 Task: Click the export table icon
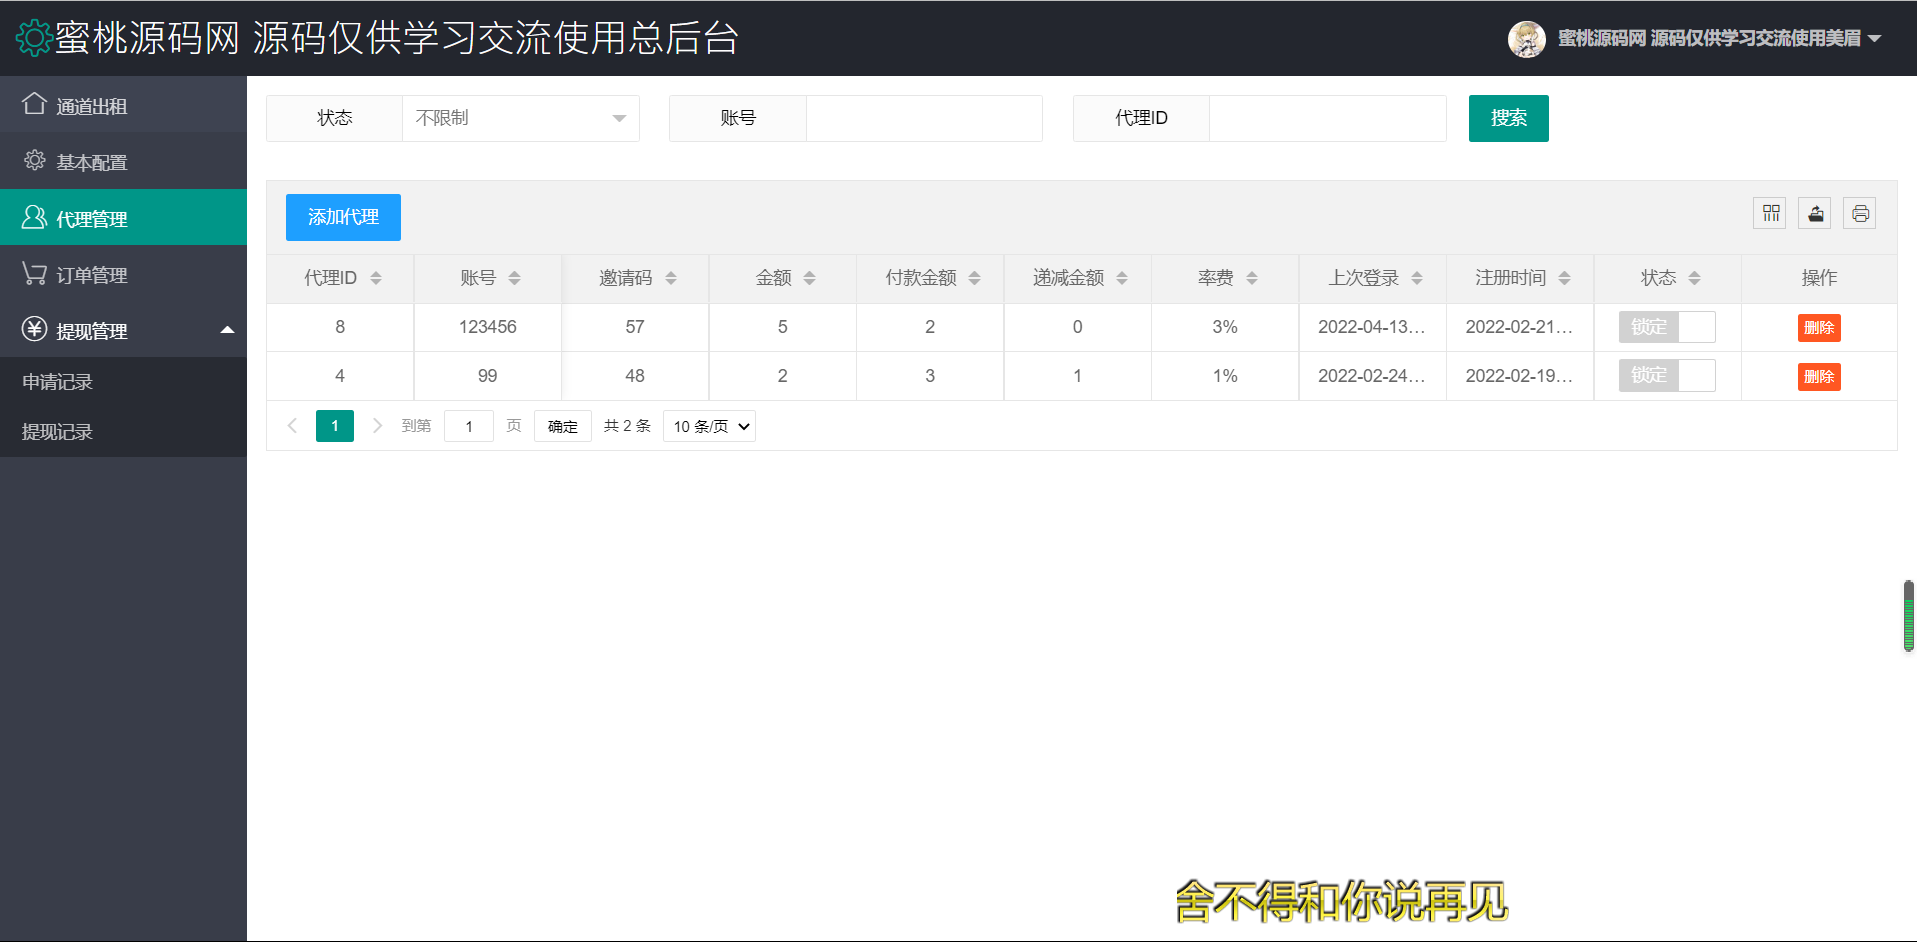click(1815, 213)
